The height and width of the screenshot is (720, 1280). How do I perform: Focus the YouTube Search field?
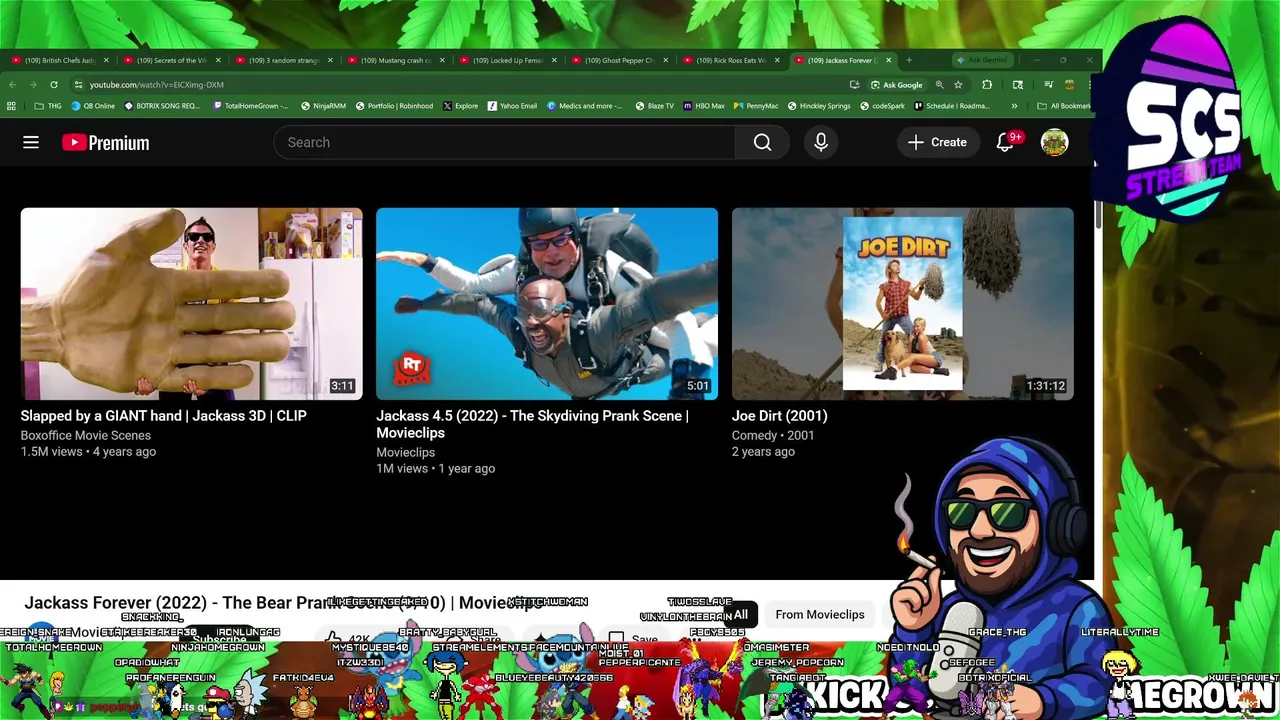click(505, 143)
